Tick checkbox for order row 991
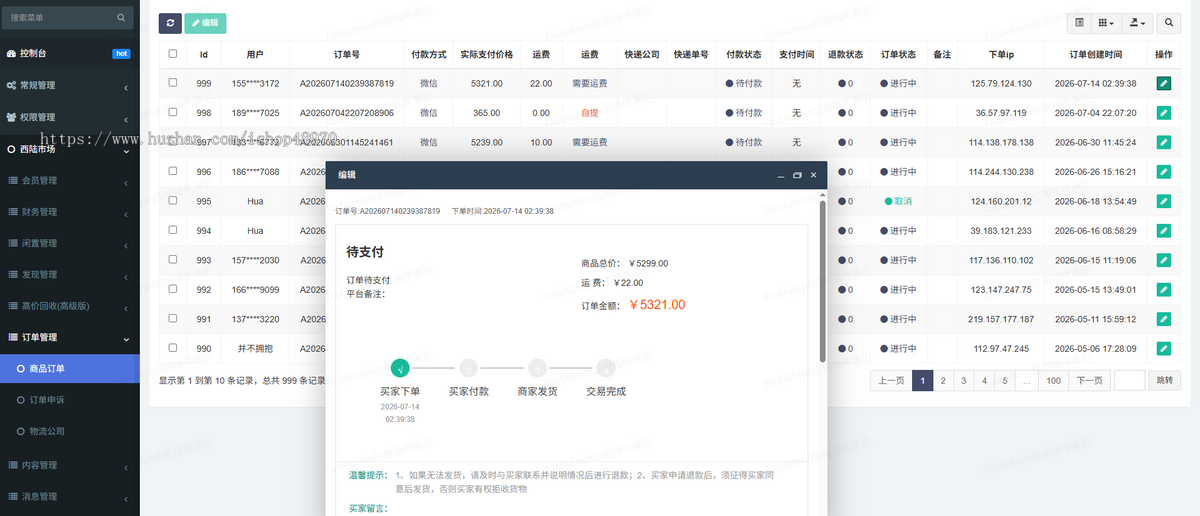 pos(173,318)
